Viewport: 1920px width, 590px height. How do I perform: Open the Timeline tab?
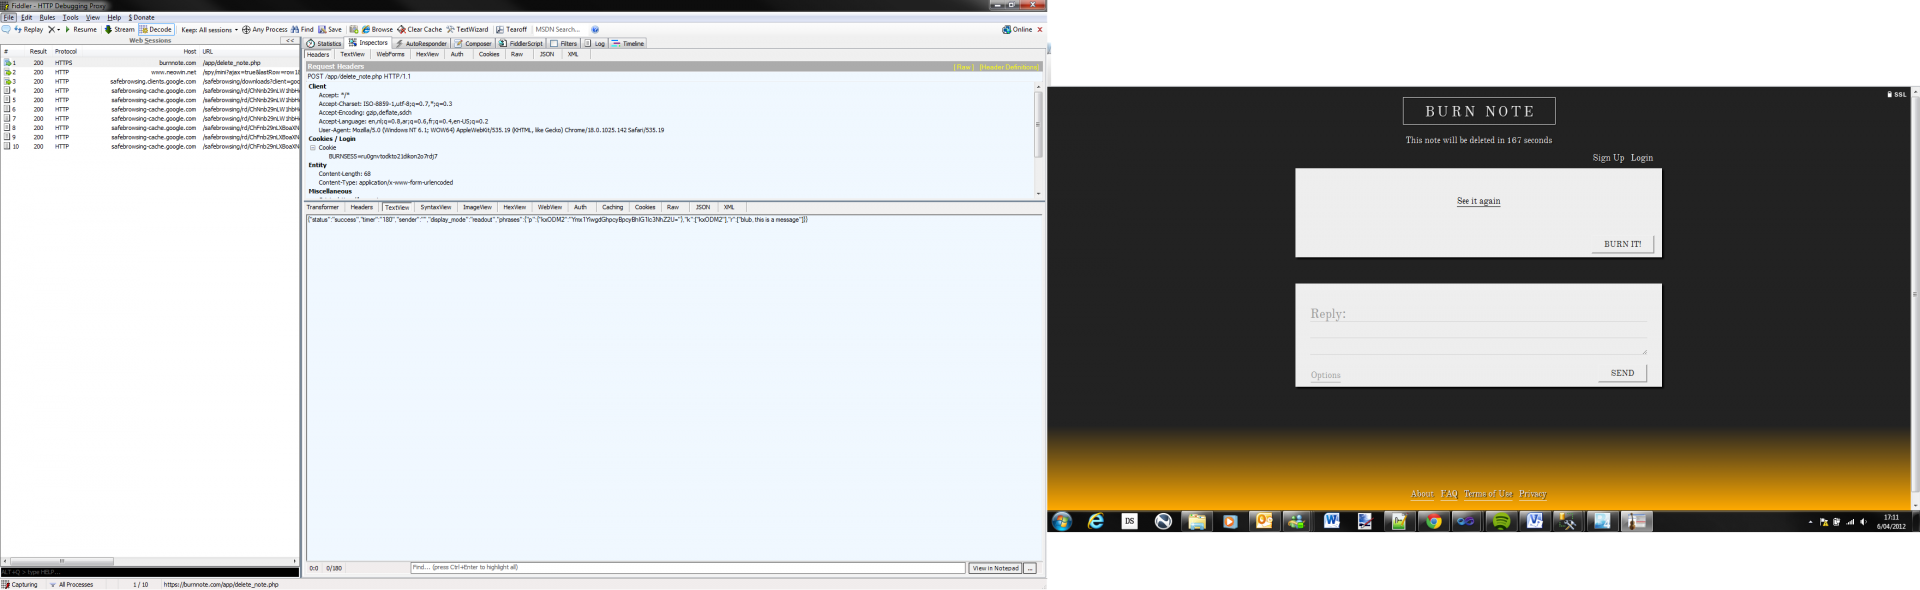(629, 44)
